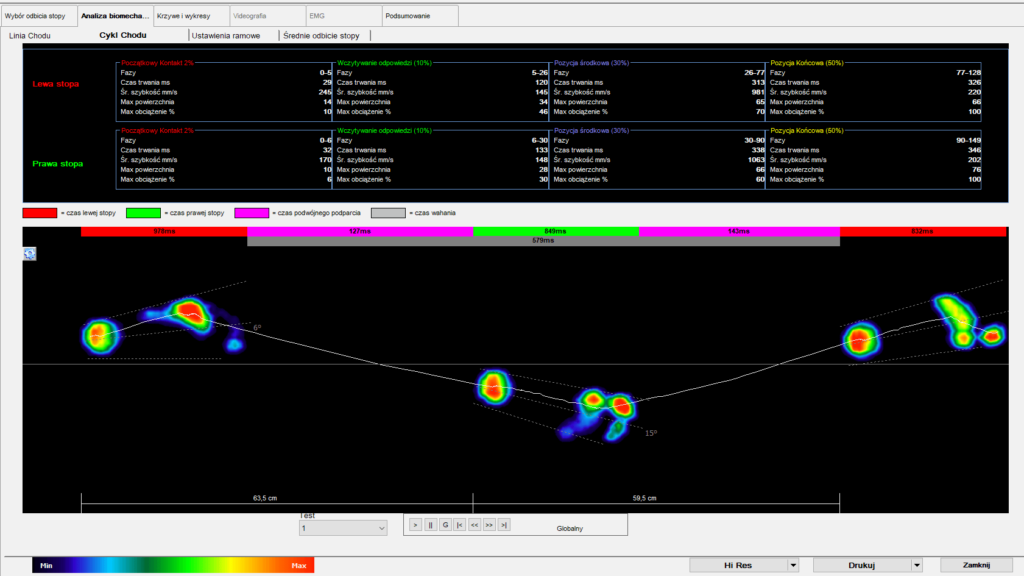Open the Analiza biomecha... tab

point(115,16)
